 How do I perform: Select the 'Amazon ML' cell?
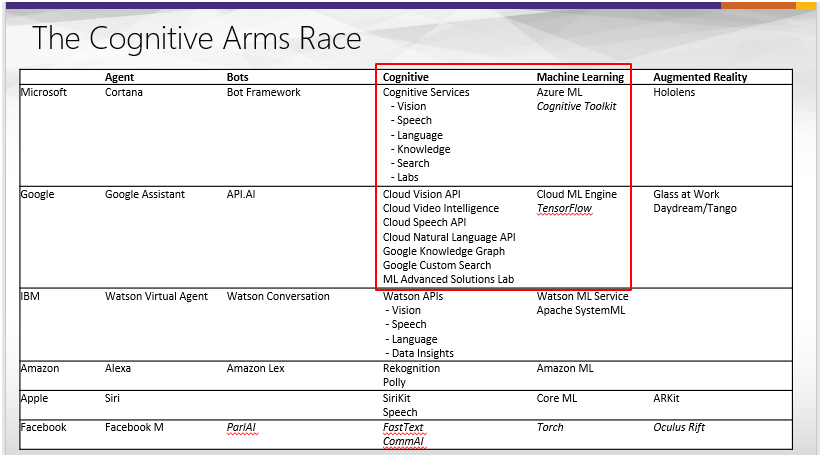pyautogui.click(x=565, y=368)
